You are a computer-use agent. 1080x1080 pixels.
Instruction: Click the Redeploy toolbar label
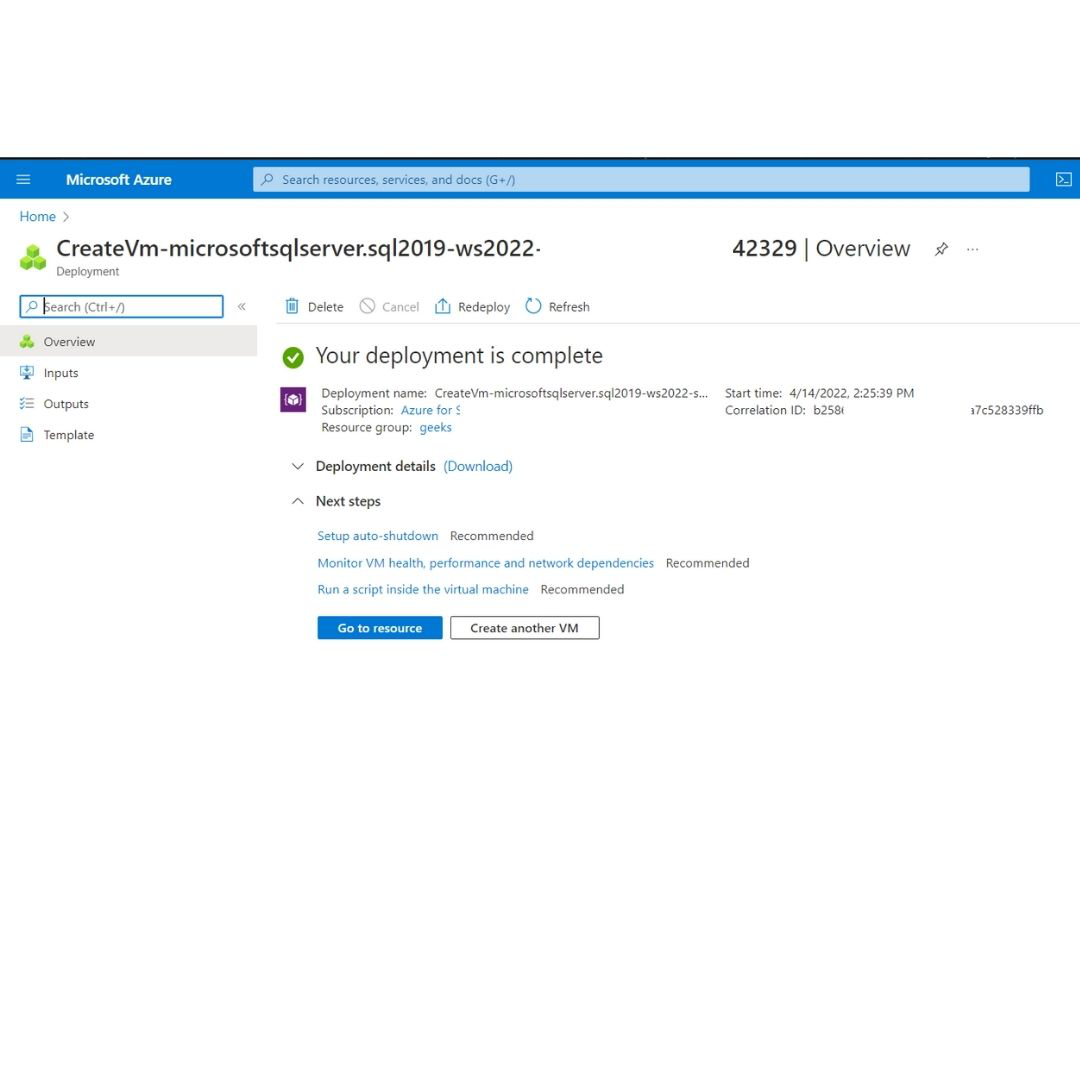click(x=484, y=307)
